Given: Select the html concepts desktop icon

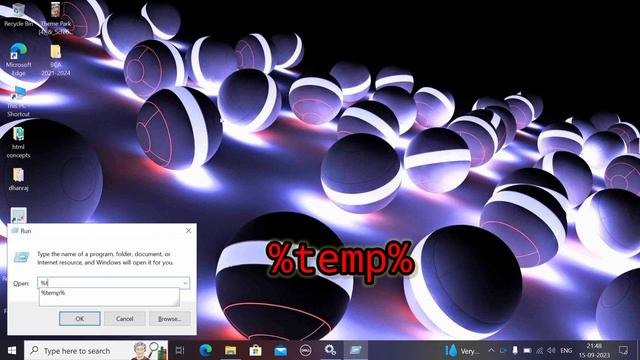Looking at the screenshot, I should (x=18, y=142).
